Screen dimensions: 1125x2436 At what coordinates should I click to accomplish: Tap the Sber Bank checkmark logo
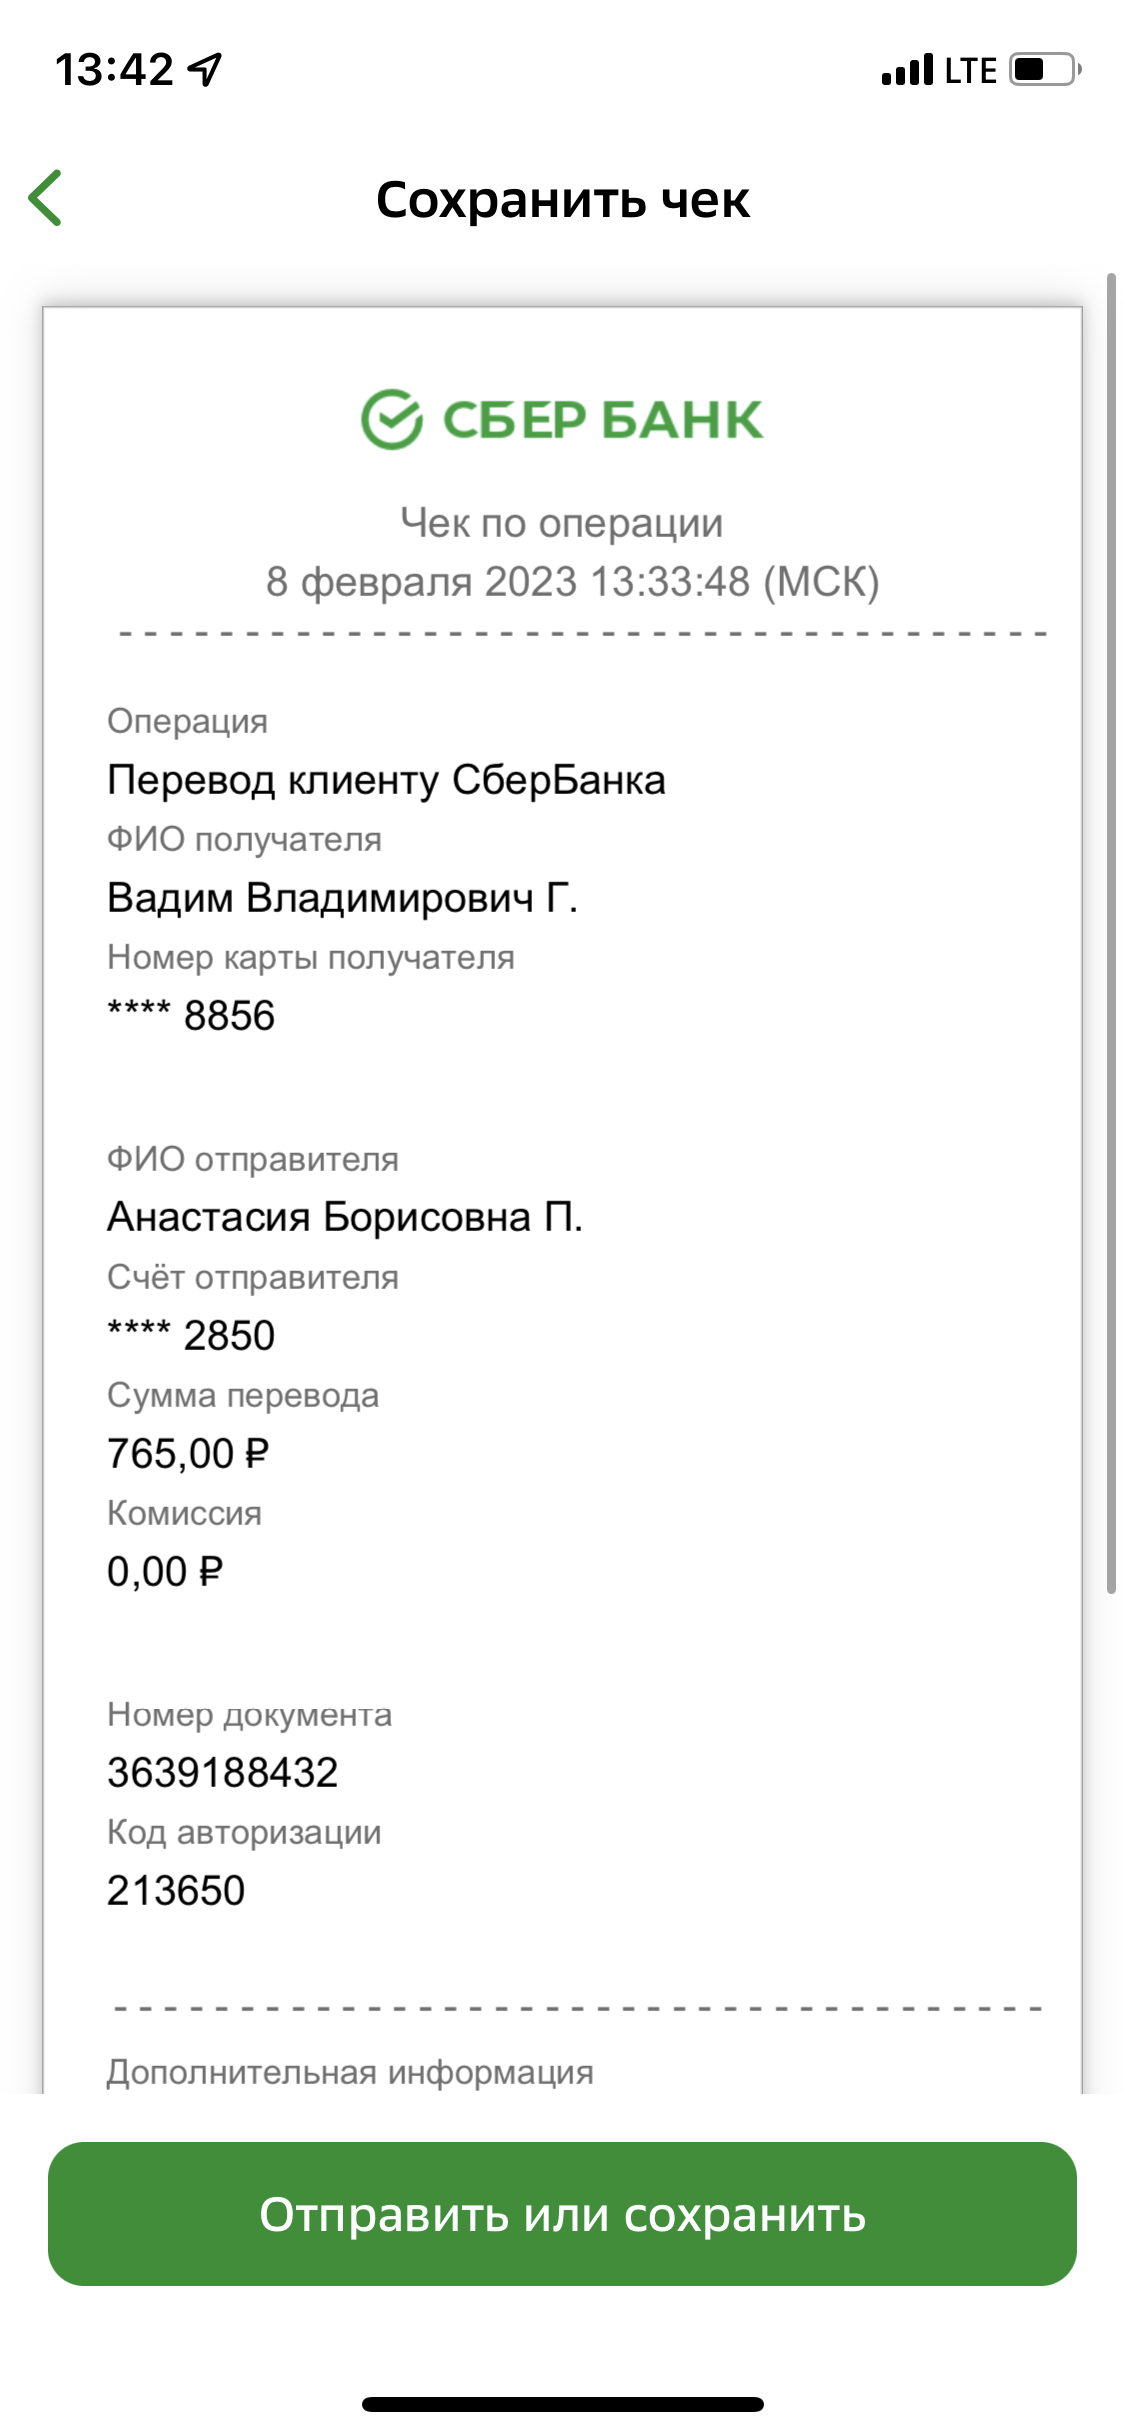(391, 419)
